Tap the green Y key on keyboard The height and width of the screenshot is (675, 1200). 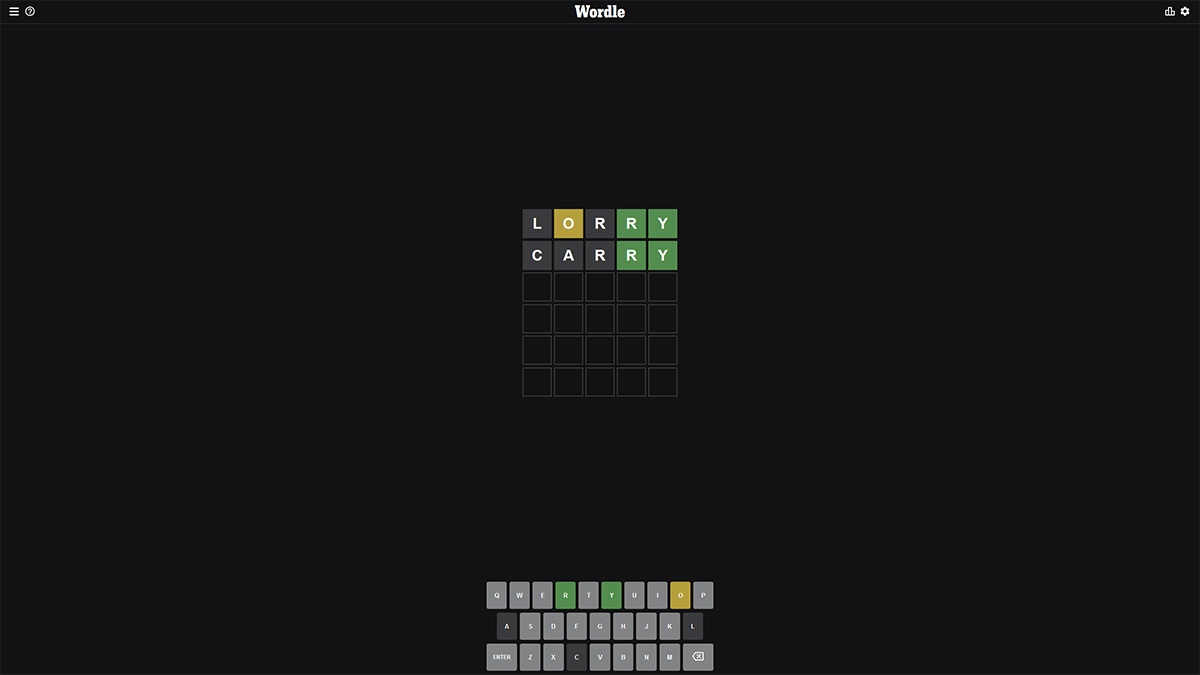point(611,595)
